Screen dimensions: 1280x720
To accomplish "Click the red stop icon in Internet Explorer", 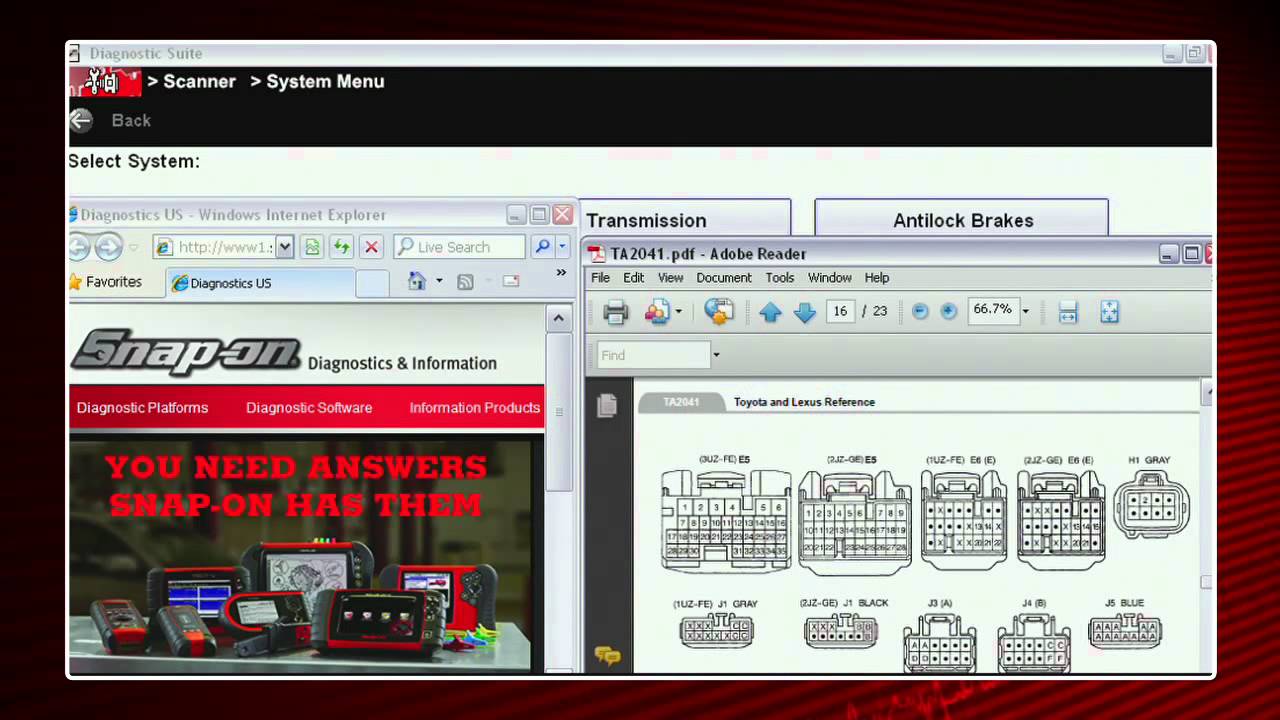I will [371, 247].
